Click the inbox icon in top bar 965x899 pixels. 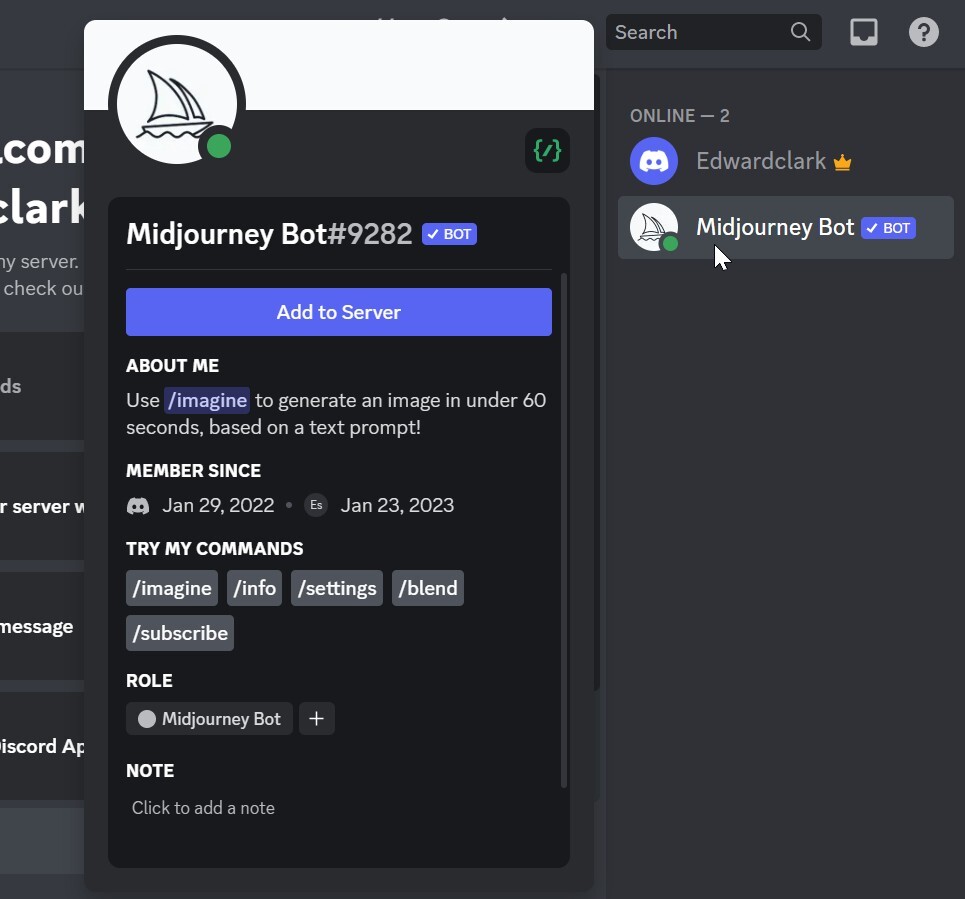(x=864, y=32)
